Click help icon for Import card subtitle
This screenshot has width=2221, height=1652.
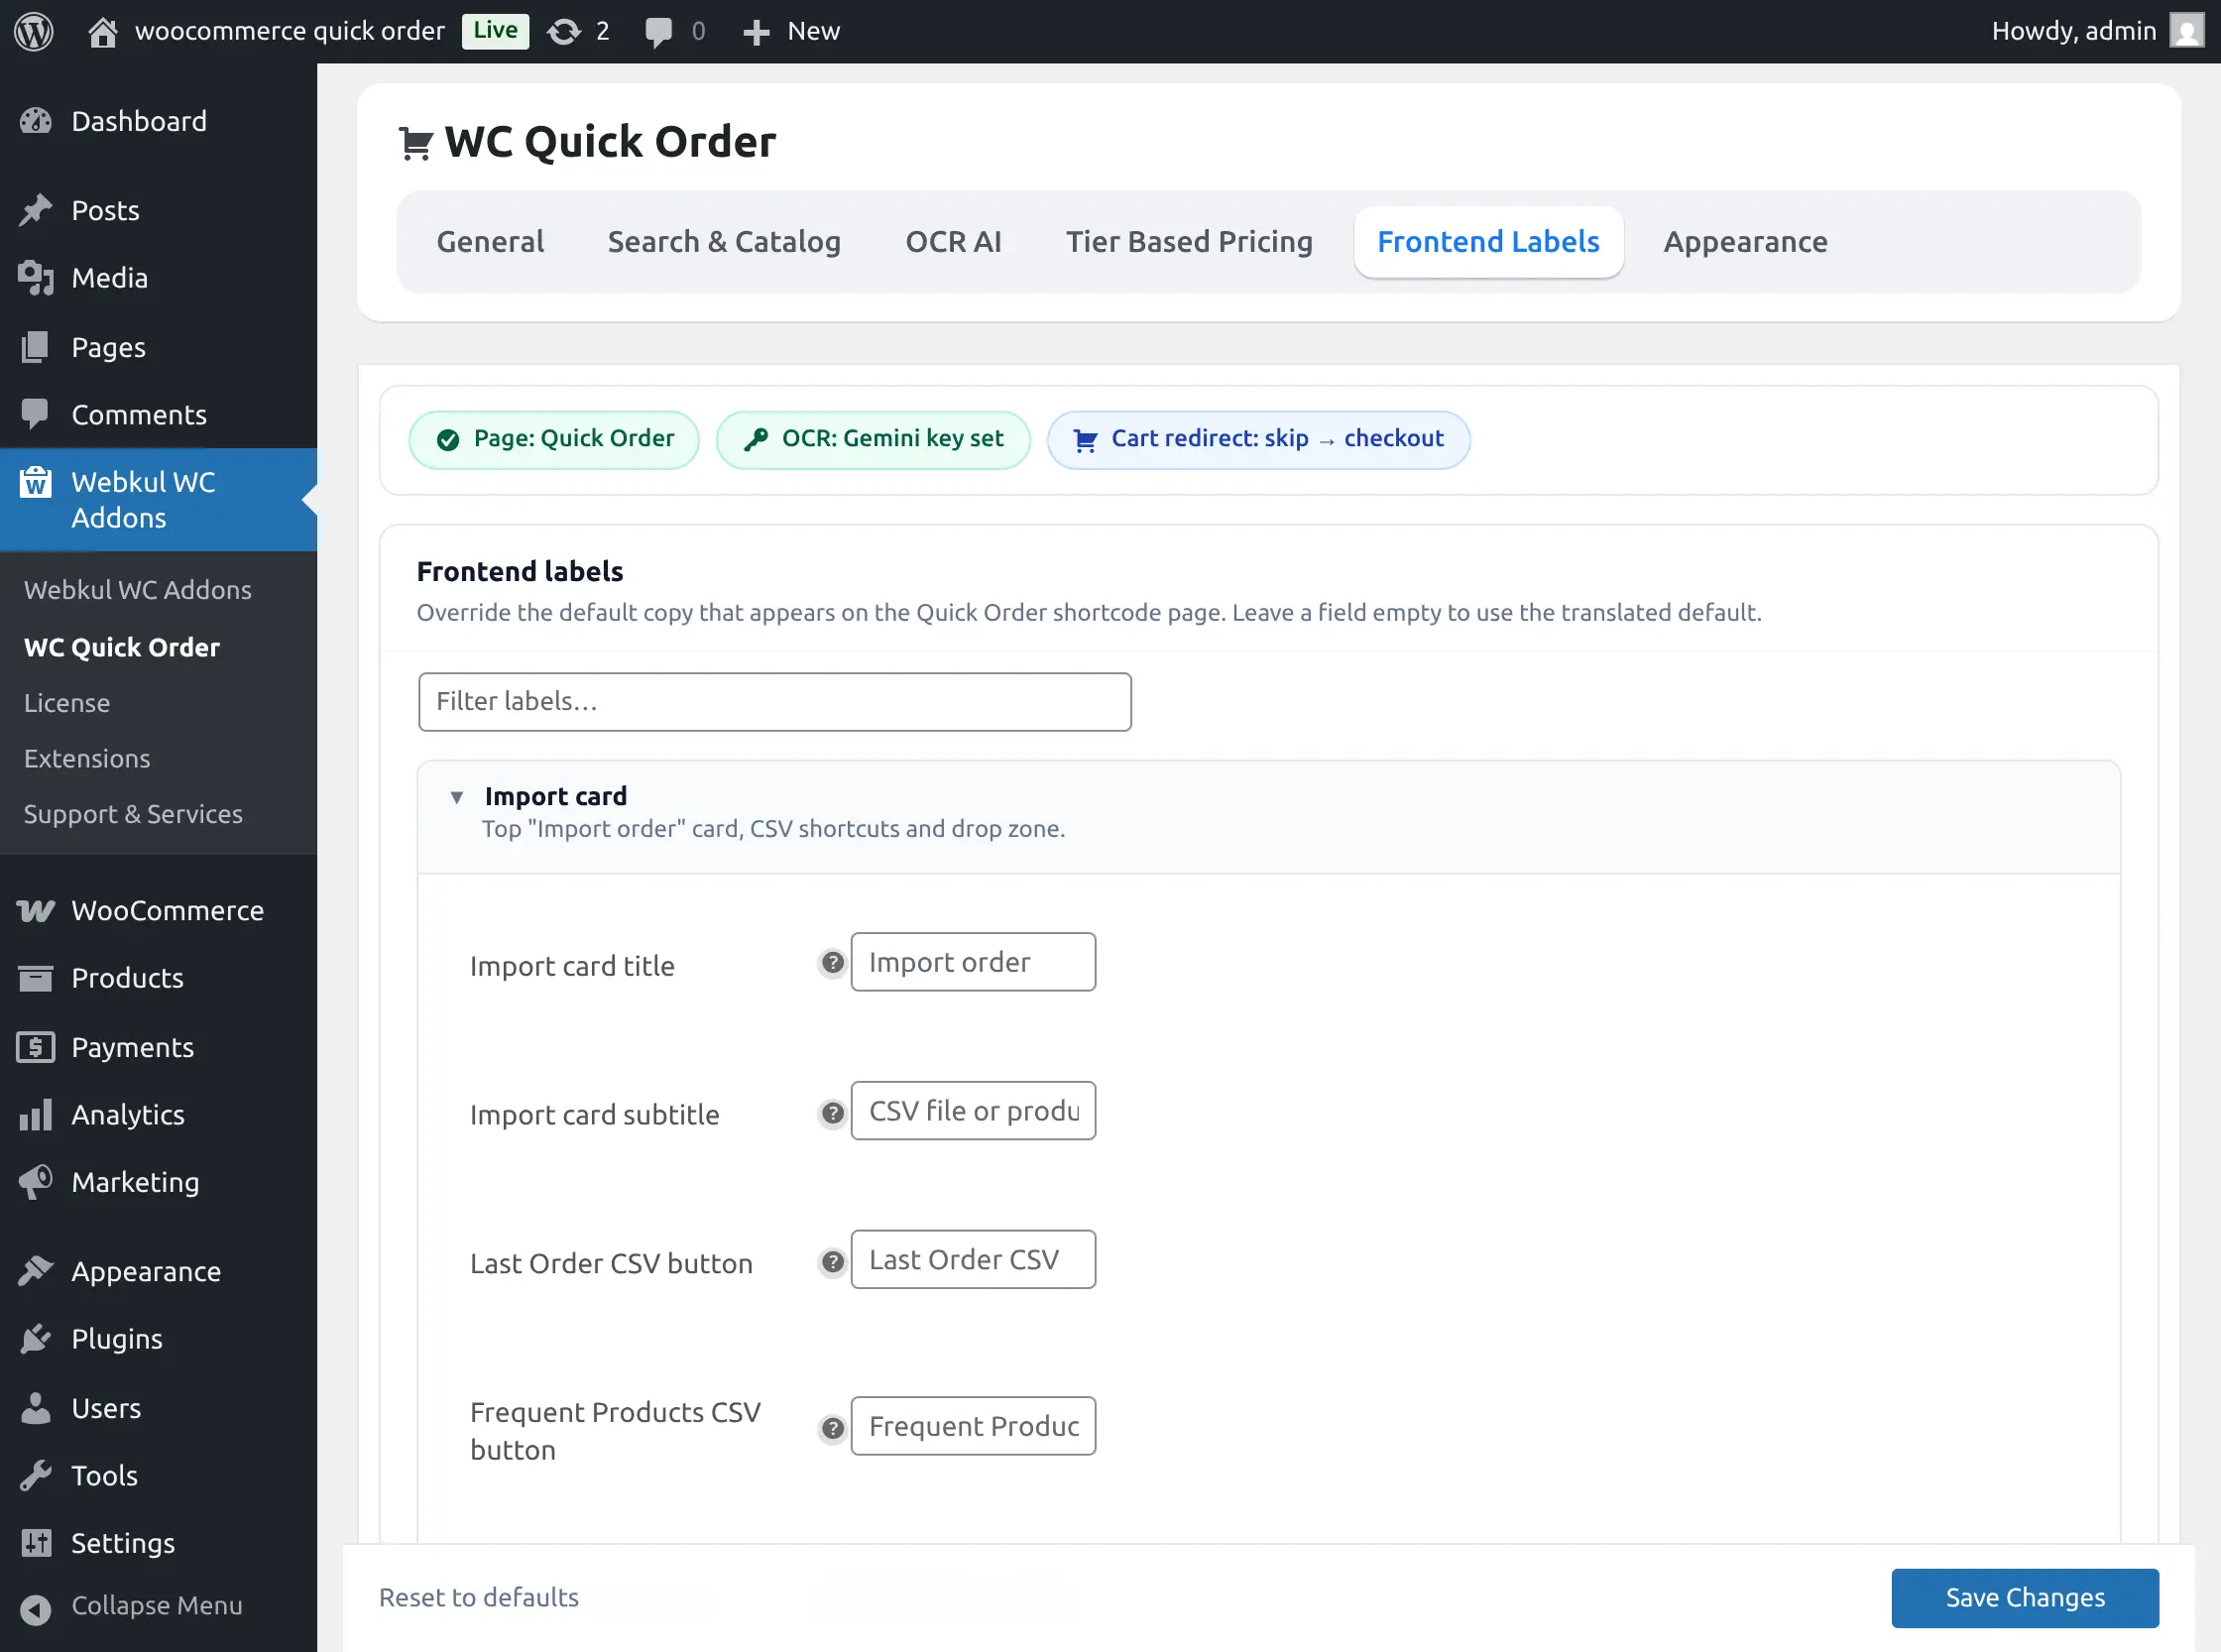tap(832, 1113)
